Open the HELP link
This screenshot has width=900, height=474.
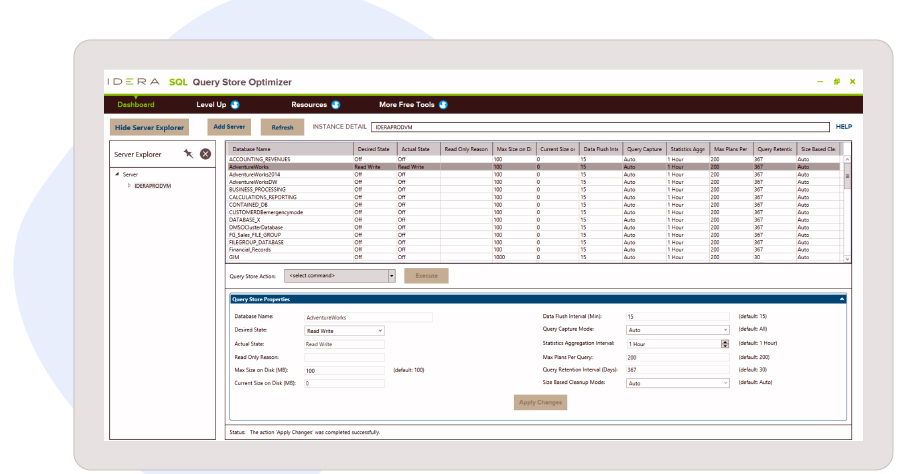[843, 127]
